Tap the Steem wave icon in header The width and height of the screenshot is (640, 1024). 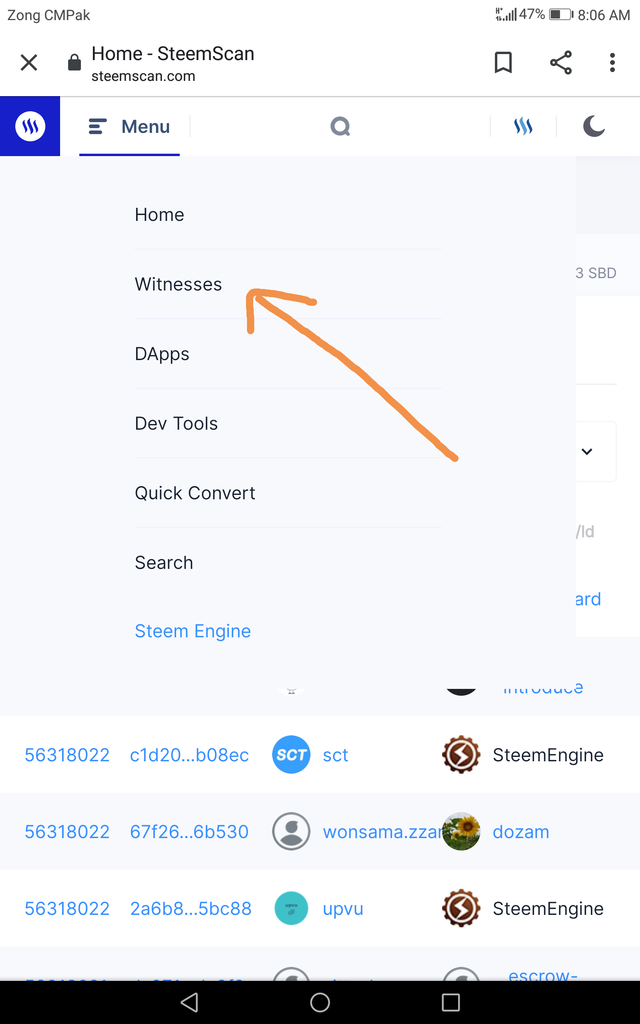(523, 126)
